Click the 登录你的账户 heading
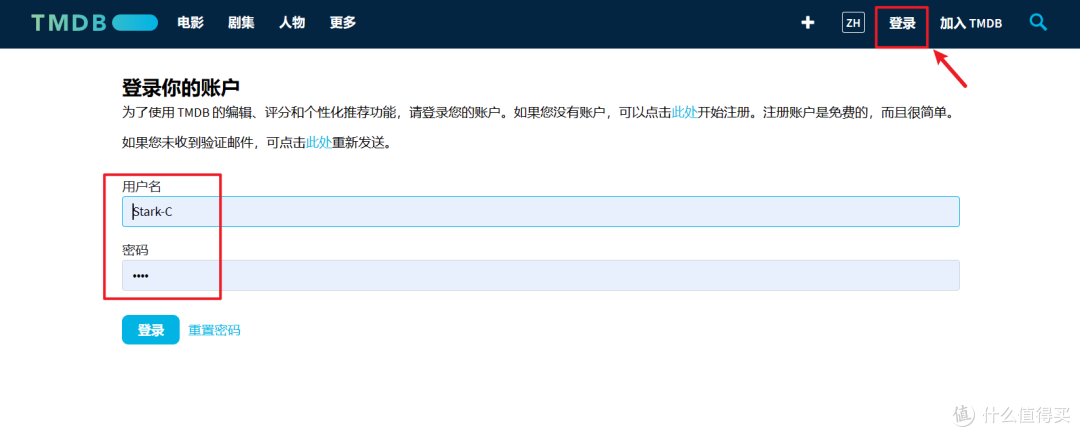The width and height of the screenshot is (1080, 437). pyautogui.click(x=180, y=88)
